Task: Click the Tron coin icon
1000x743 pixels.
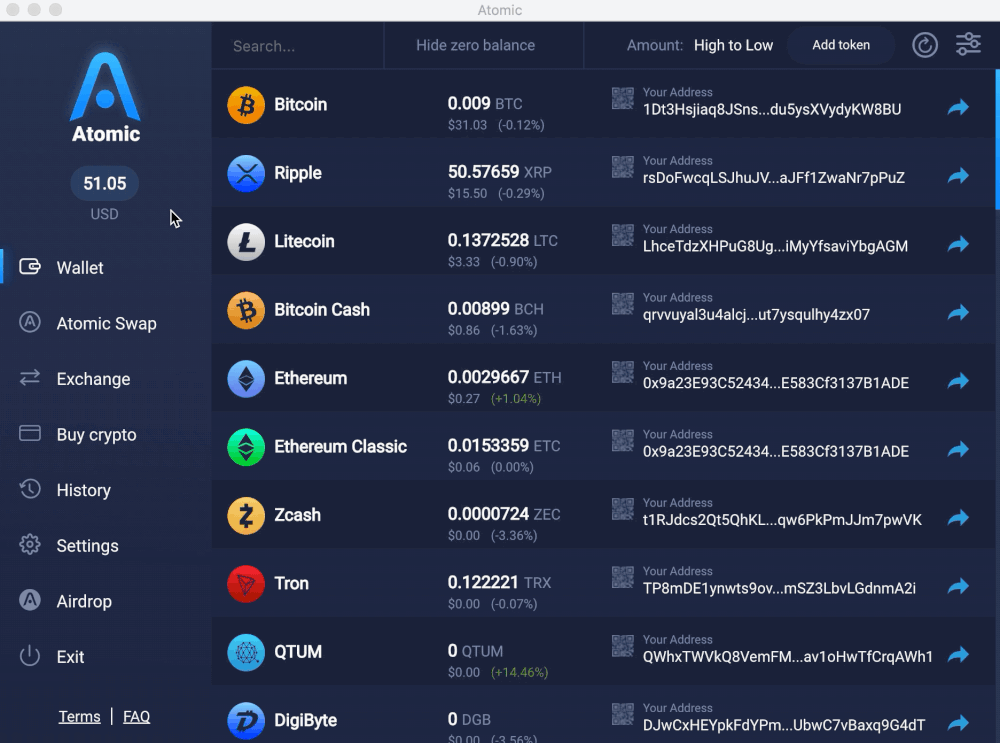Action: click(246, 584)
